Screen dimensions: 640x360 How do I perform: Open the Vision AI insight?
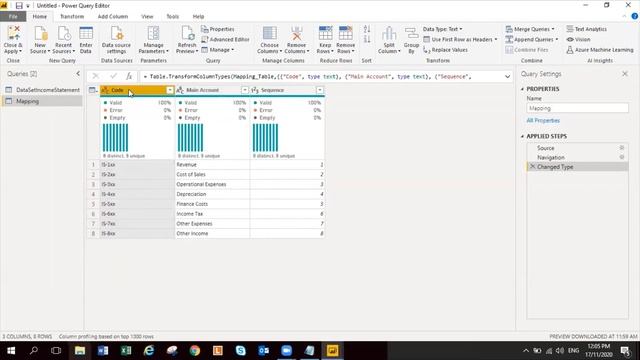pyautogui.click(x=578, y=40)
